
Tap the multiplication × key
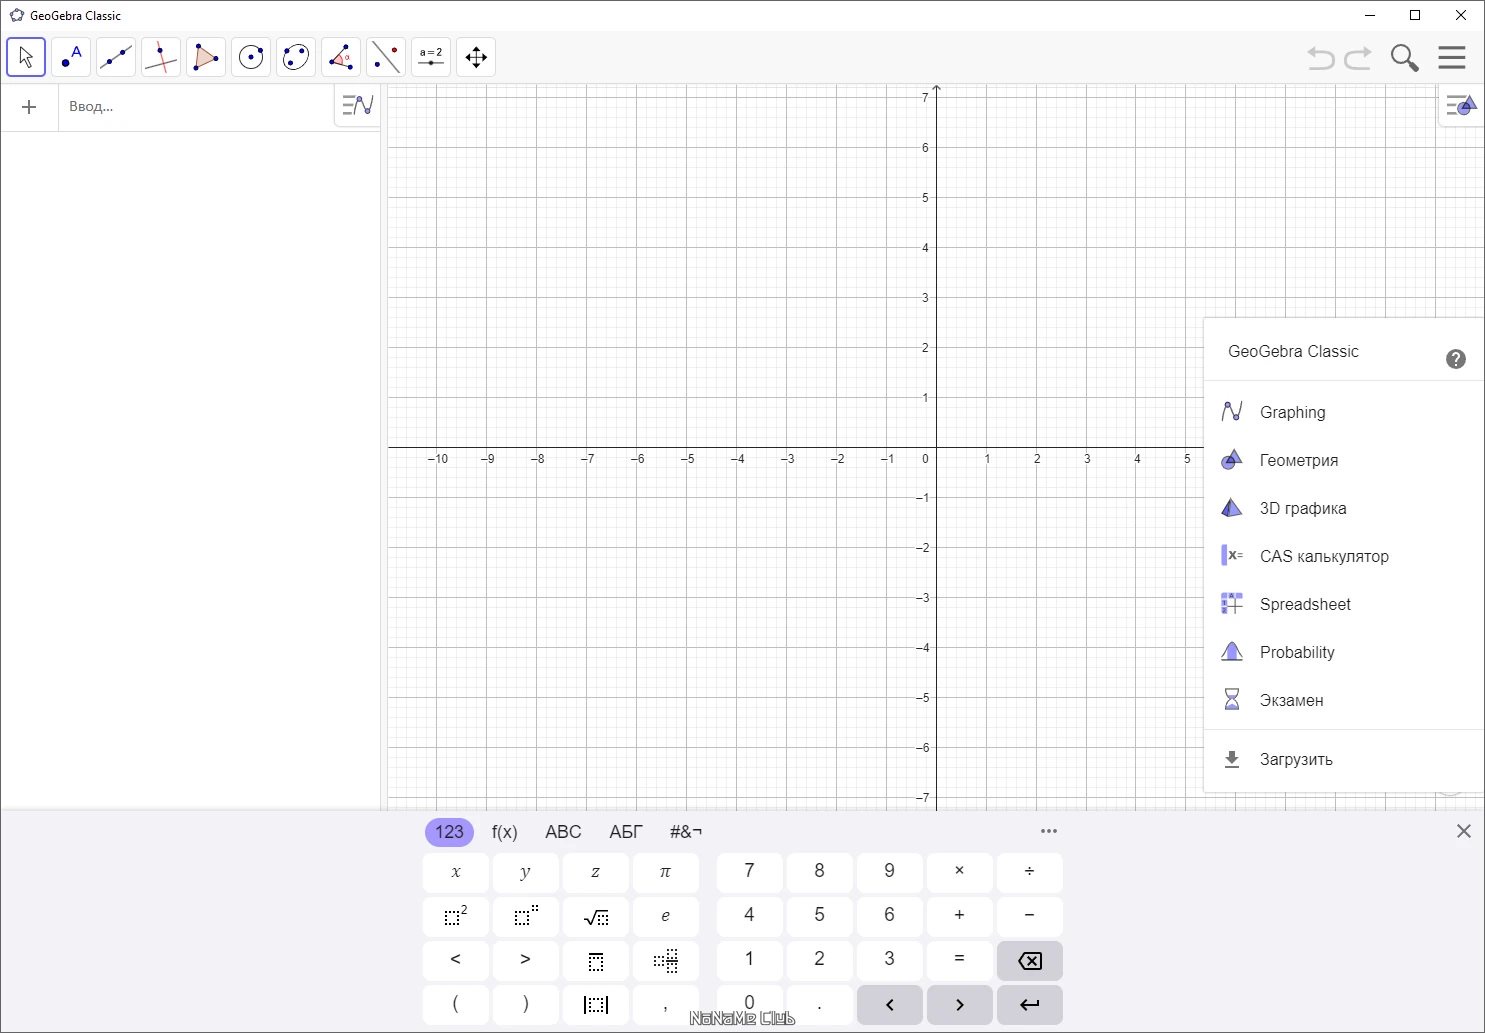pos(960,872)
